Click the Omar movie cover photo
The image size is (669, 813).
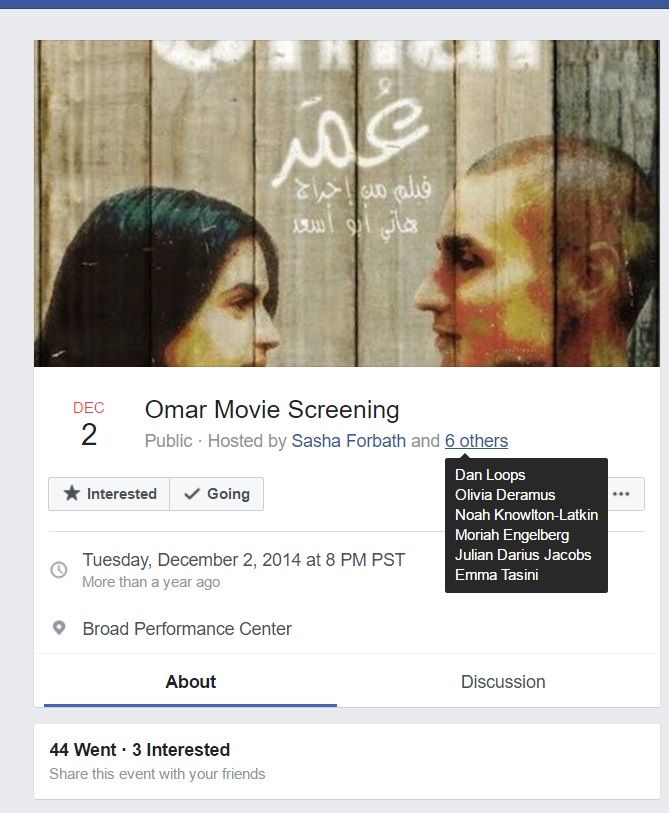334,200
